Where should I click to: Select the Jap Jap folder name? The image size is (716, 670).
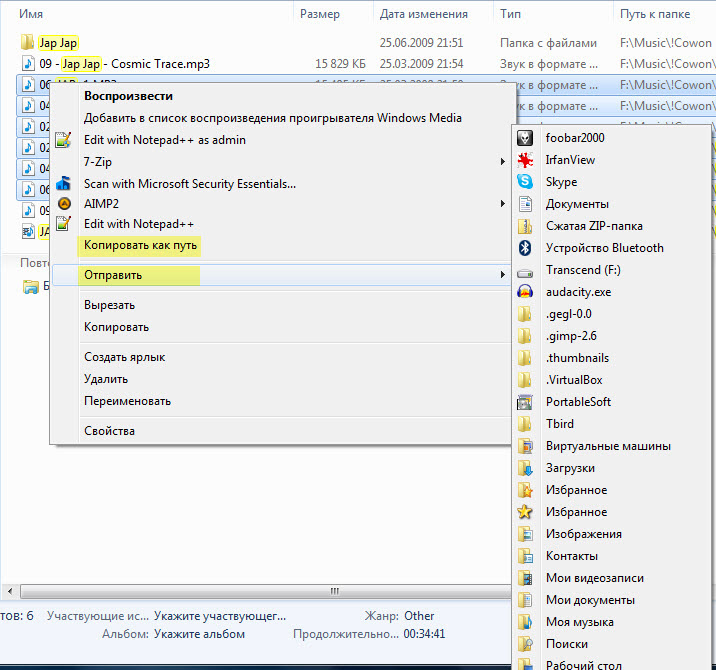(x=58, y=43)
